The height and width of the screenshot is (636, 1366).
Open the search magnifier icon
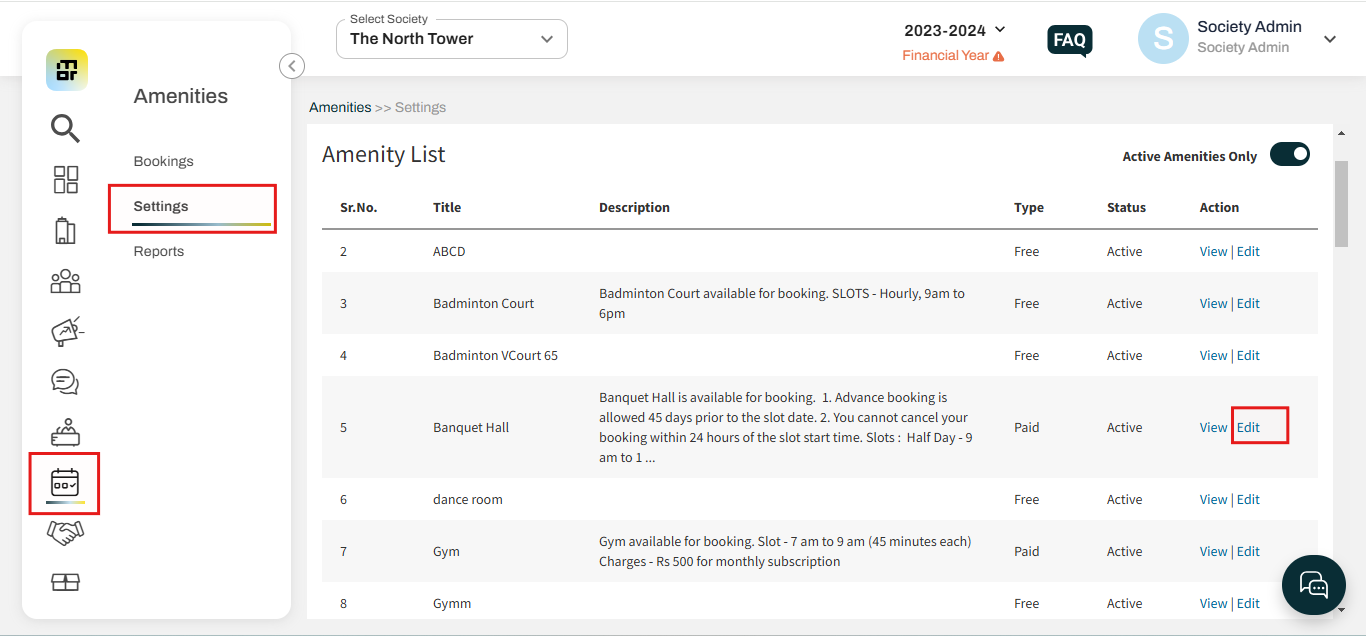coord(65,129)
